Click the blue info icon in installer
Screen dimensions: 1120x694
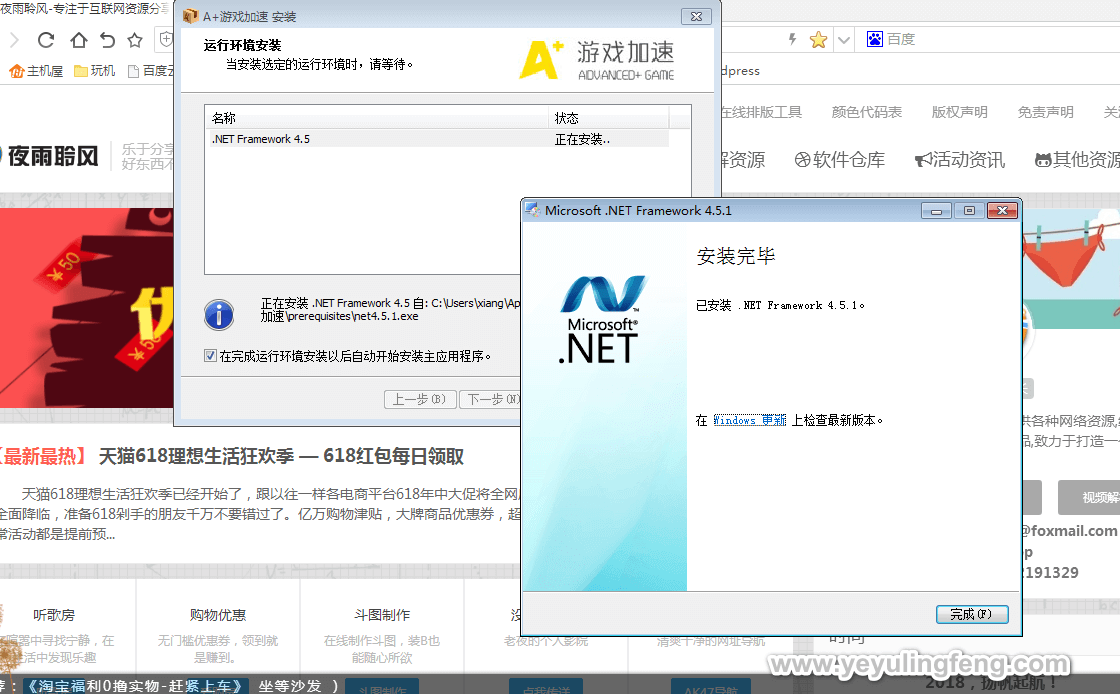[x=219, y=314]
